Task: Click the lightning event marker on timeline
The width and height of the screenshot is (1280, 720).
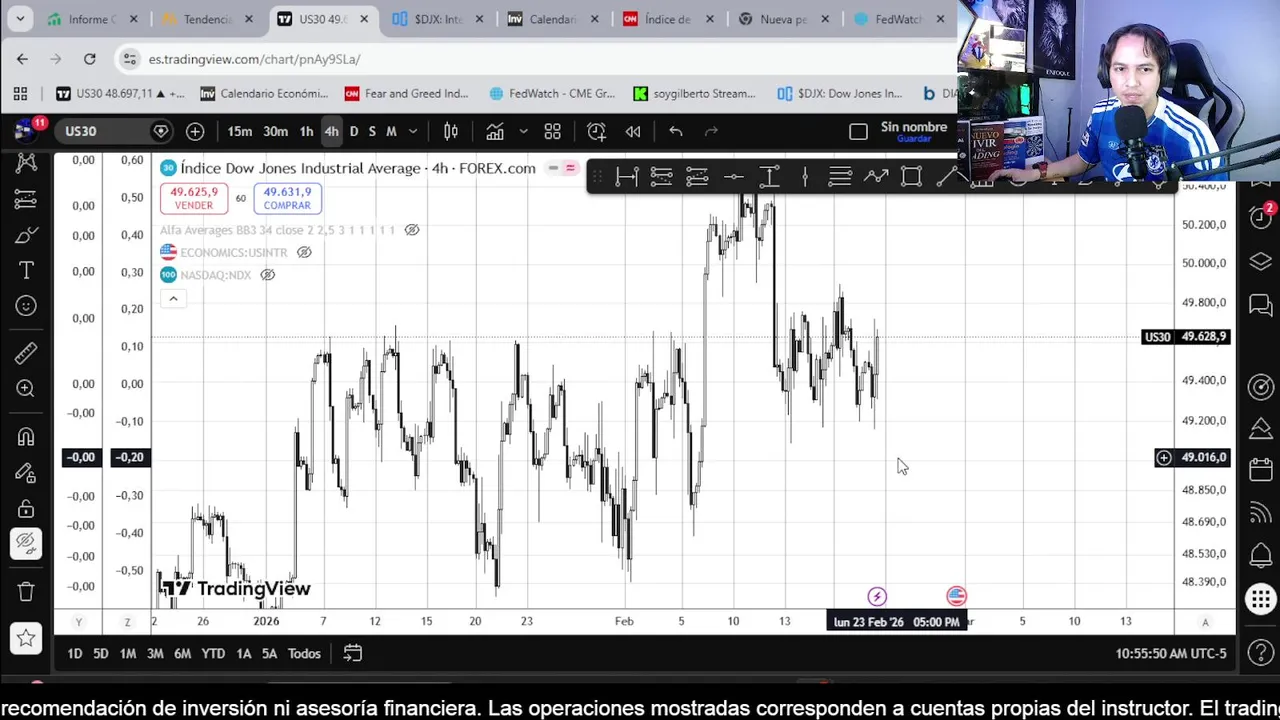Action: pos(877,596)
